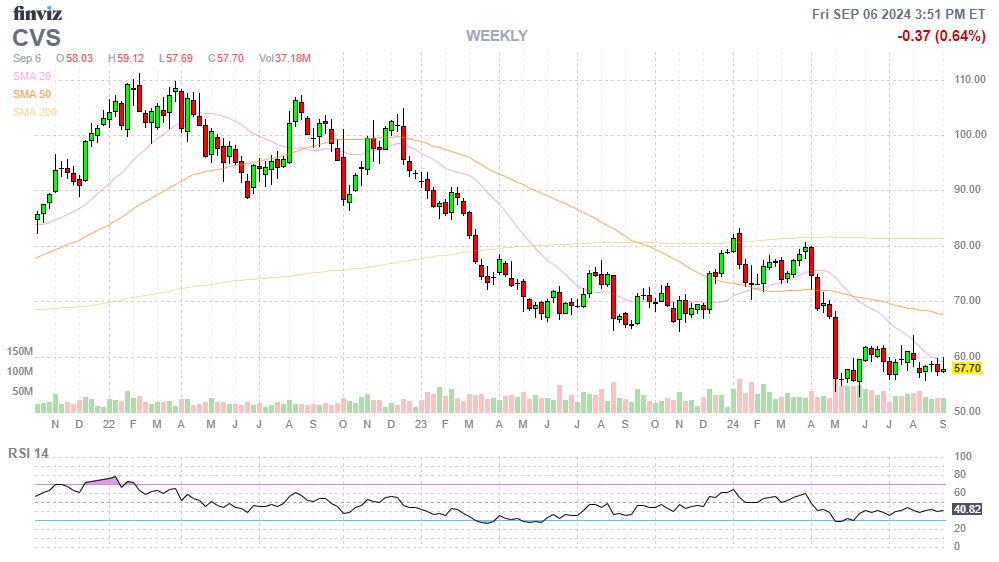Click the '23' year marker on time axis
The width and height of the screenshot is (999, 562).
(x=421, y=425)
